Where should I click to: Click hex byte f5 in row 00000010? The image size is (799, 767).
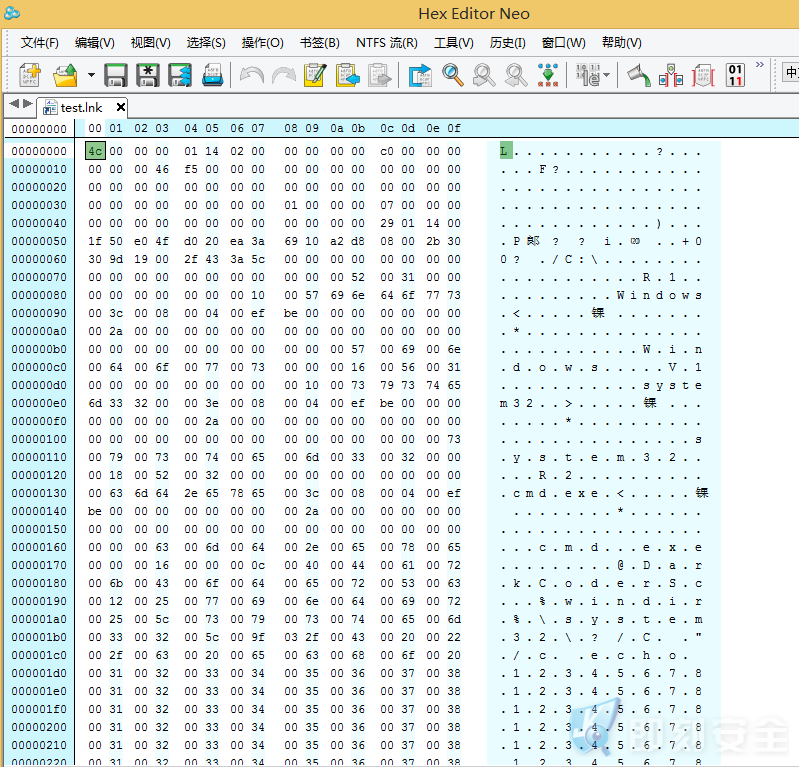click(191, 169)
